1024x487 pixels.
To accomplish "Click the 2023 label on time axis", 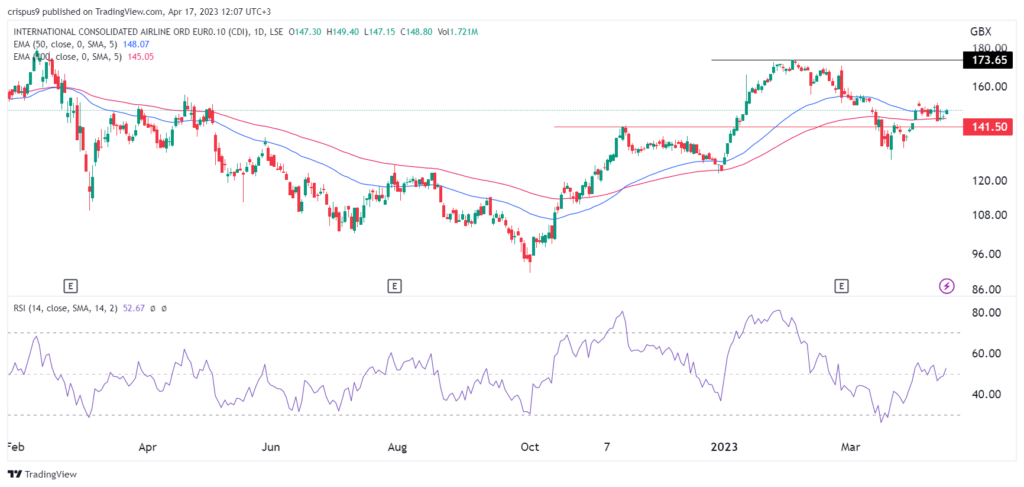I will click(724, 447).
